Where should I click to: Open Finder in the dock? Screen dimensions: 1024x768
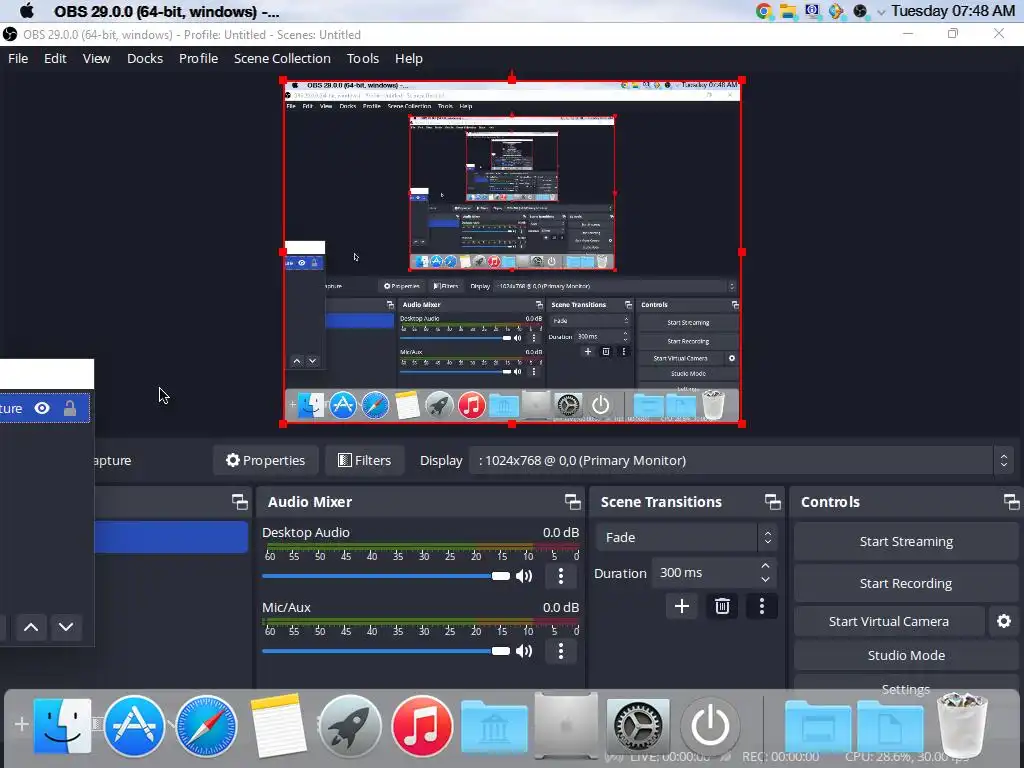62,726
